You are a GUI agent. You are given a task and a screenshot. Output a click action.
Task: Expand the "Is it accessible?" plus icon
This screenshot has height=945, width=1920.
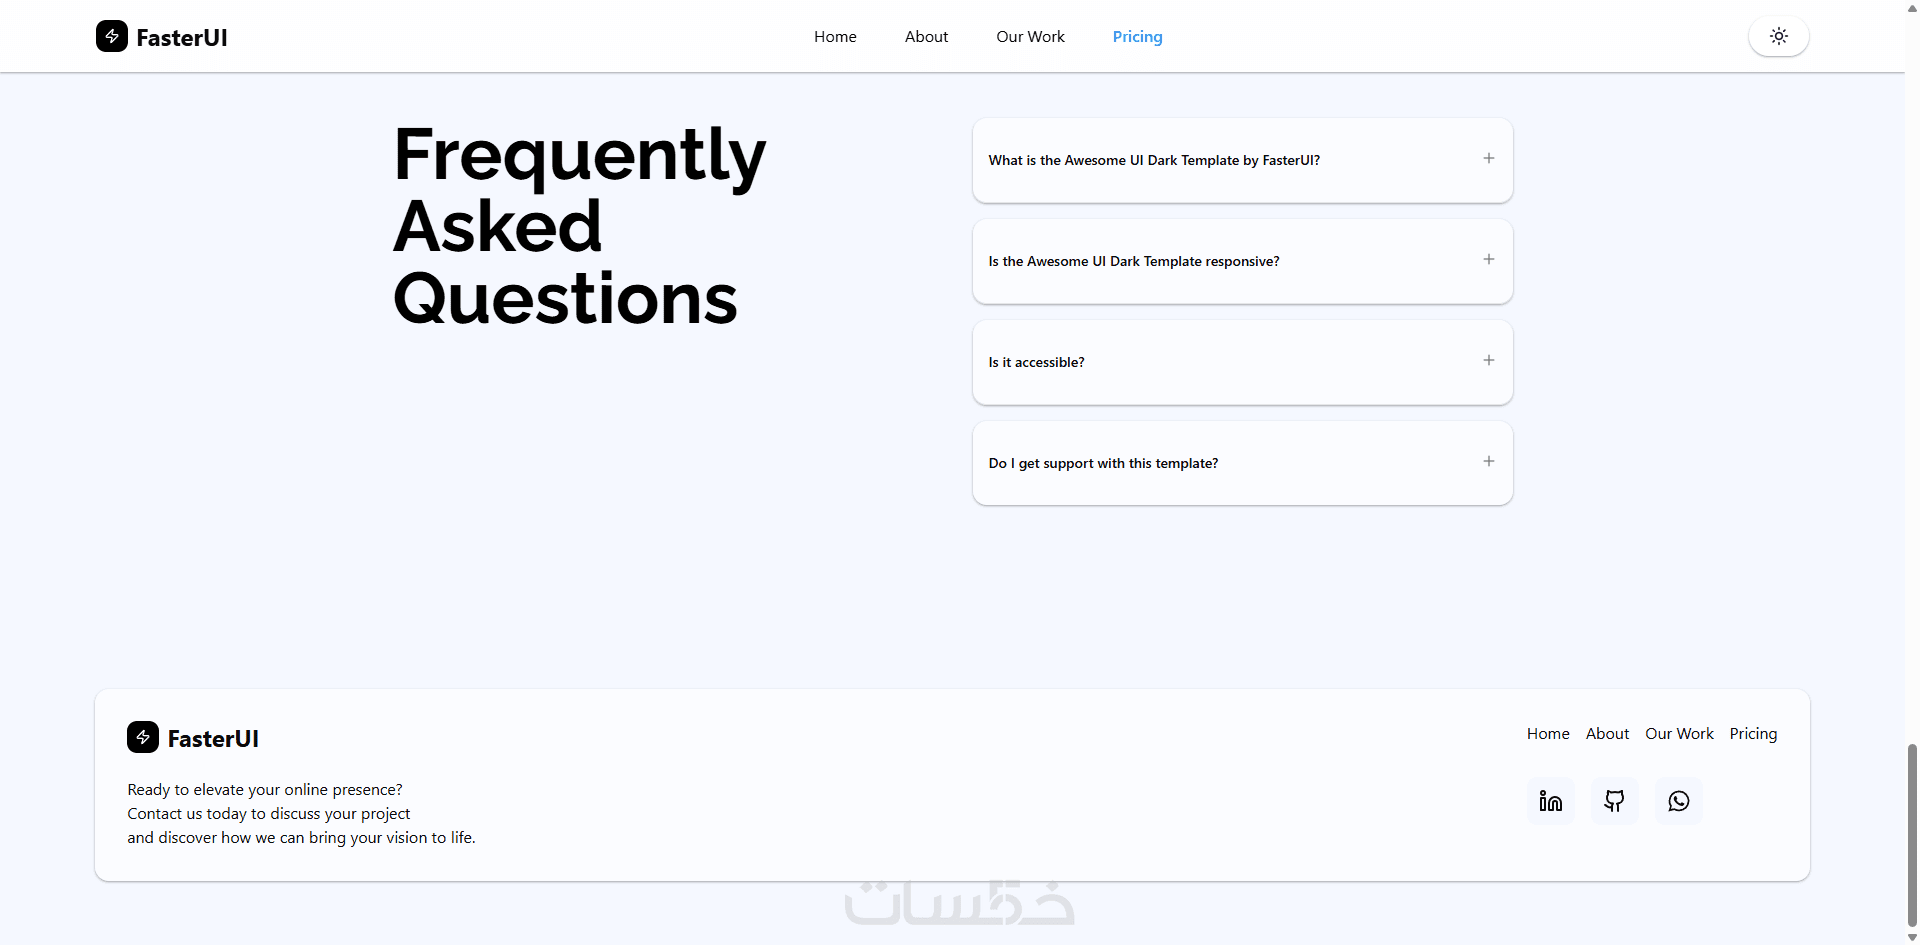[1488, 360]
